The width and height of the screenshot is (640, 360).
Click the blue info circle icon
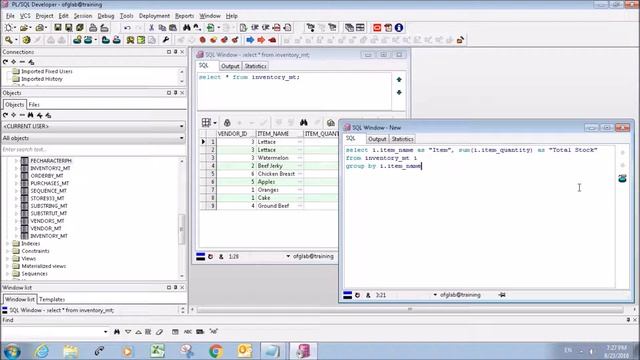[x=399, y=28]
